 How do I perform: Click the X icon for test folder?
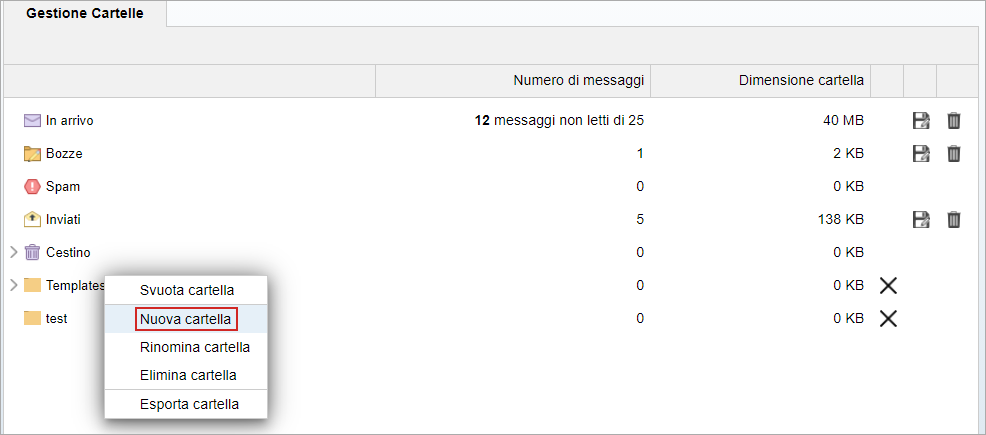[x=887, y=319]
